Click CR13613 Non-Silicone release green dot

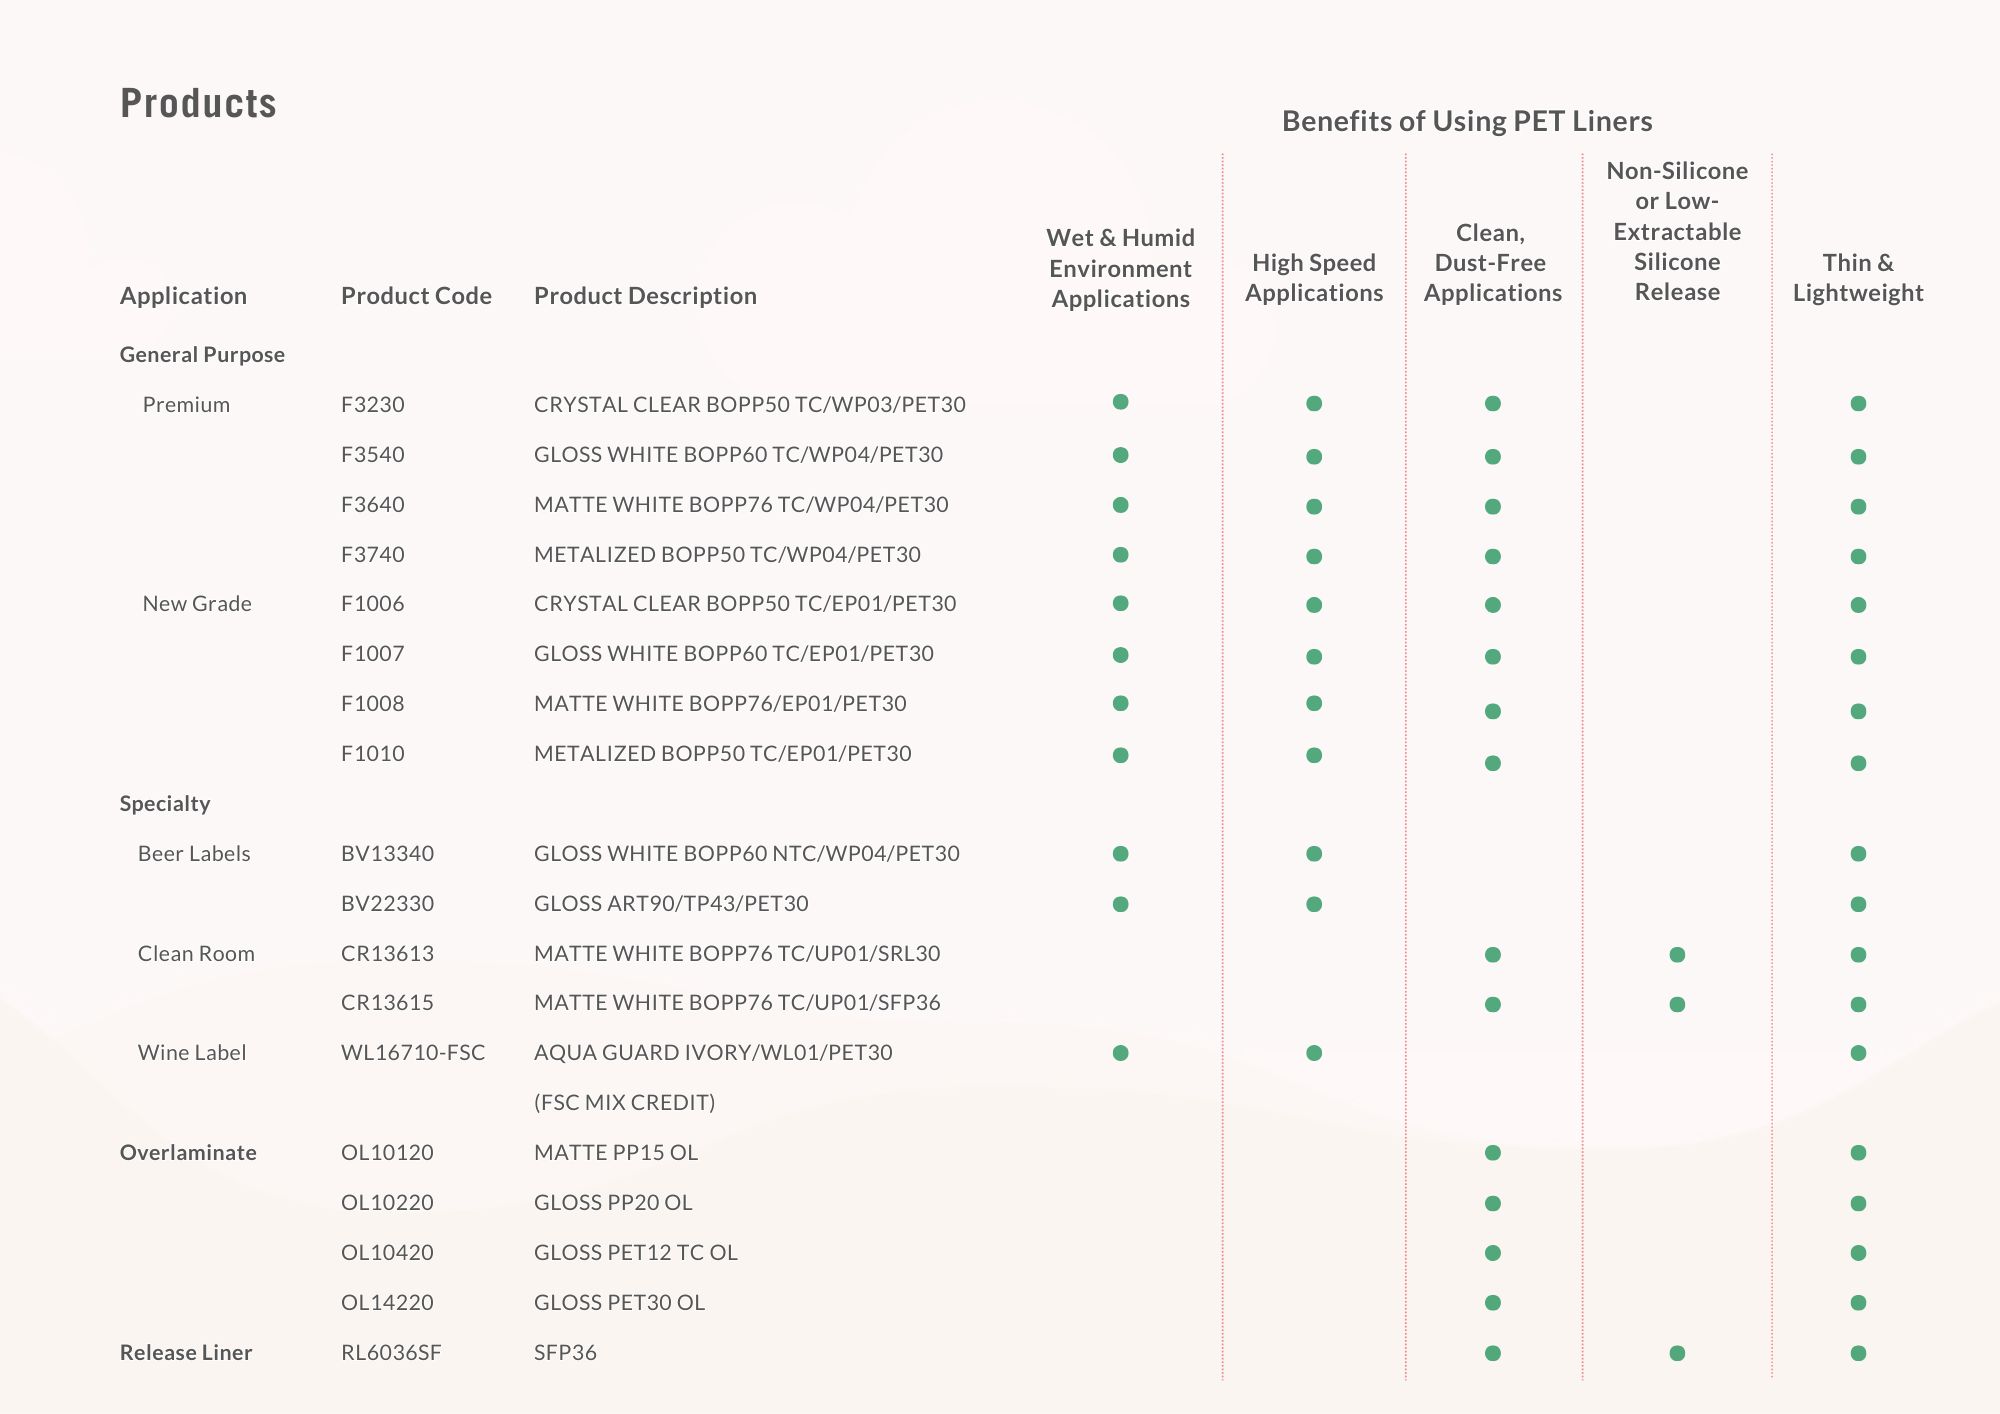click(x=1677, y=955)
